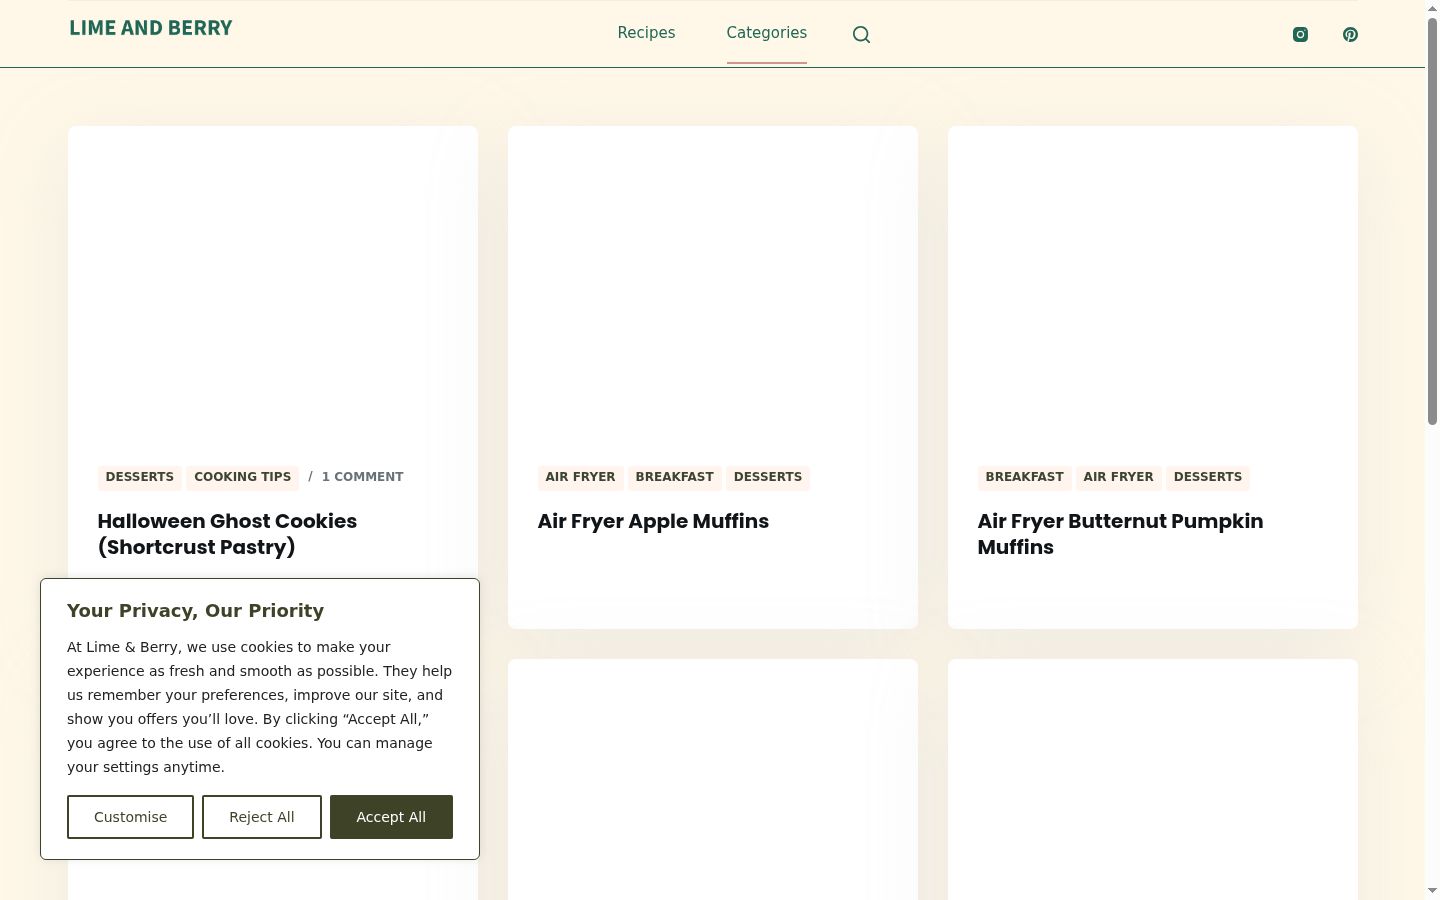
Task: Open the search icon in header
Action: pos(861,35)
